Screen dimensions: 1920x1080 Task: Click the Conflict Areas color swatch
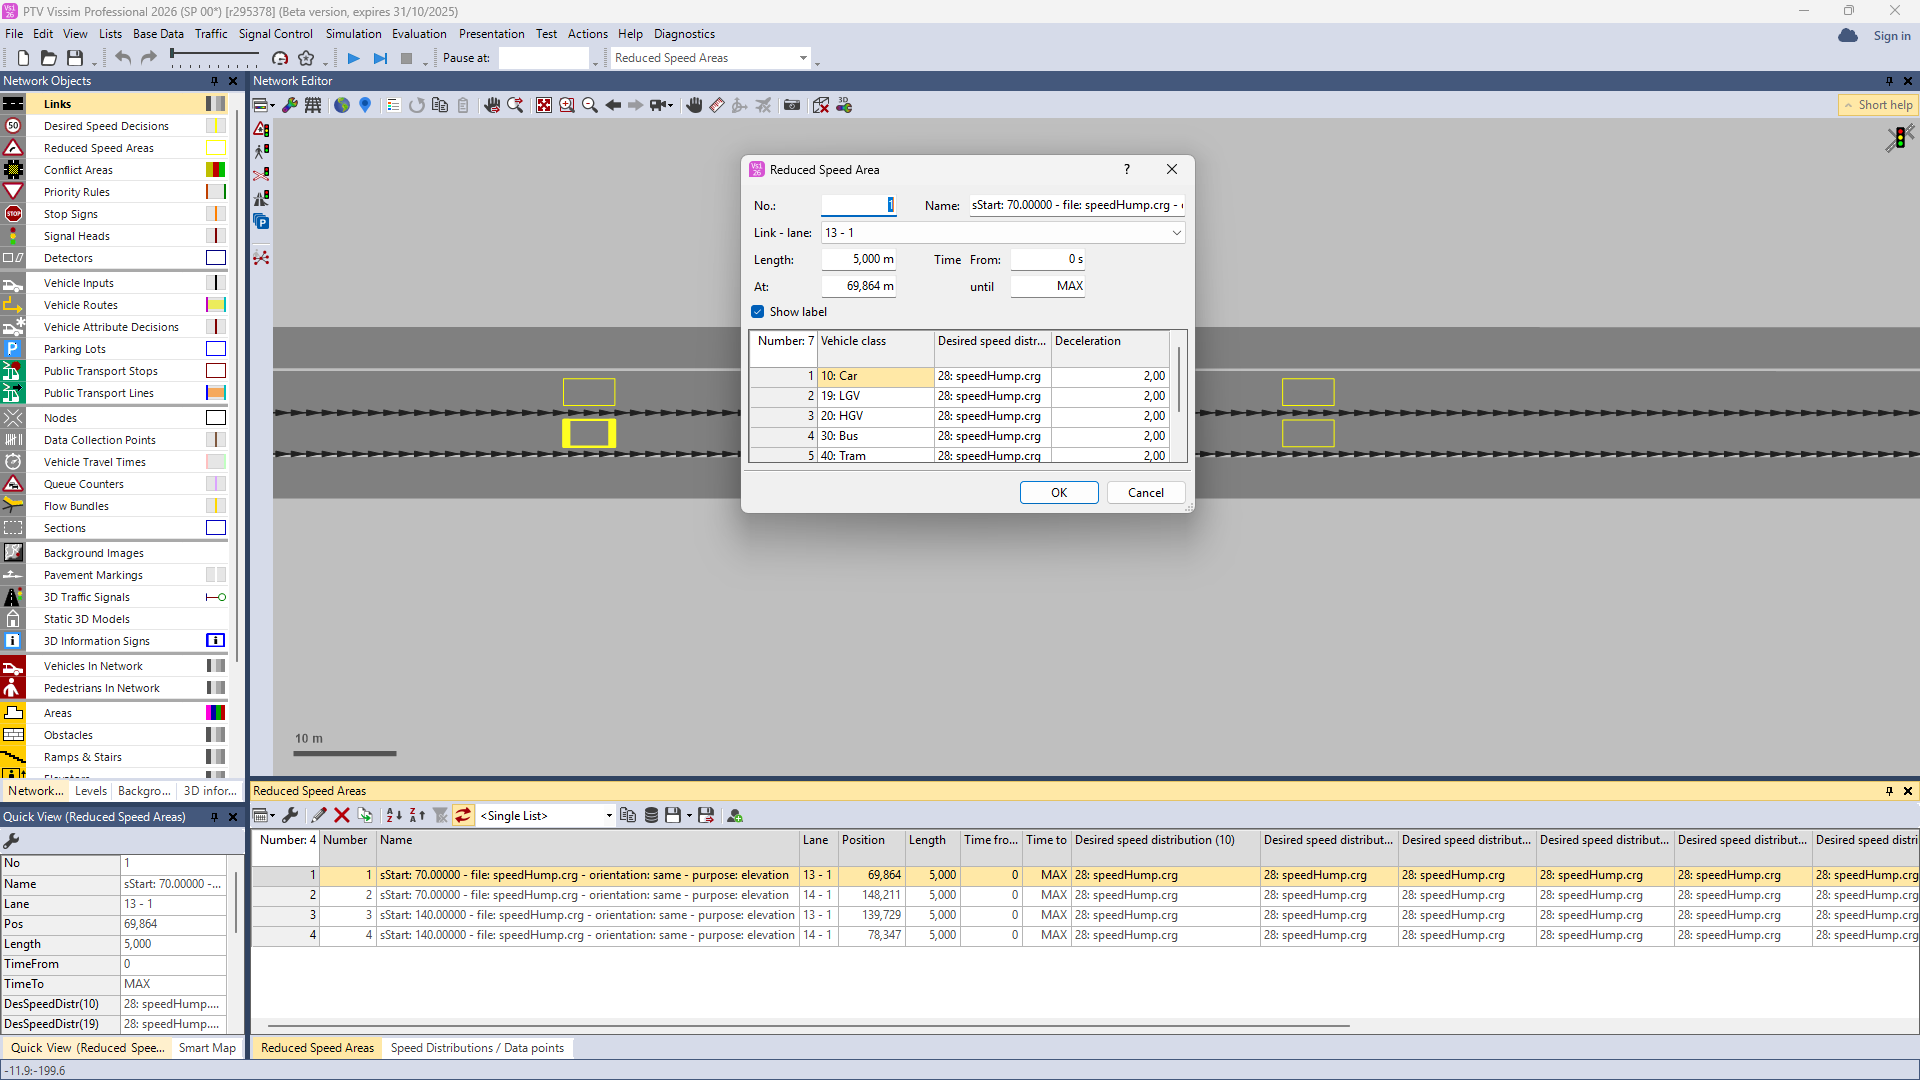click(x=215, y=170)
